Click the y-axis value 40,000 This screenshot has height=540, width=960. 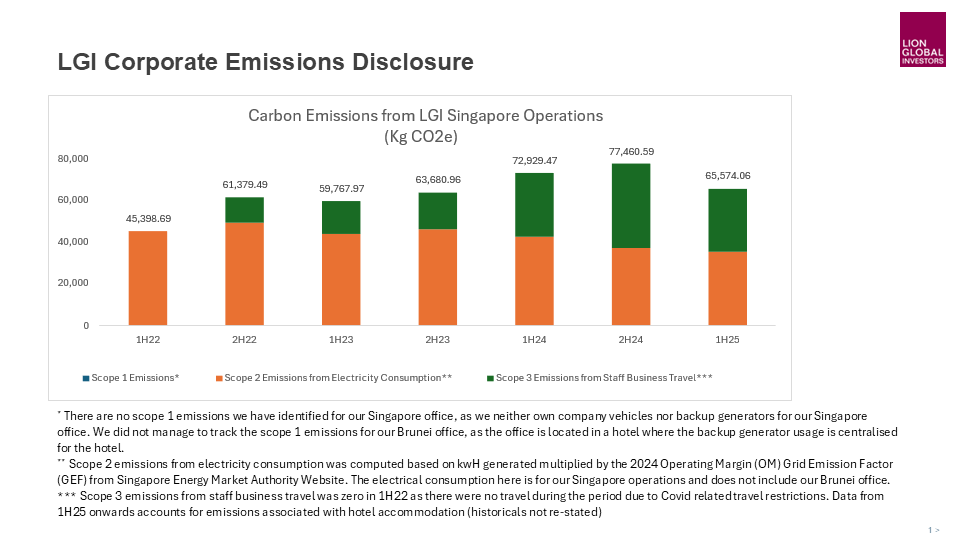point(73,242)
